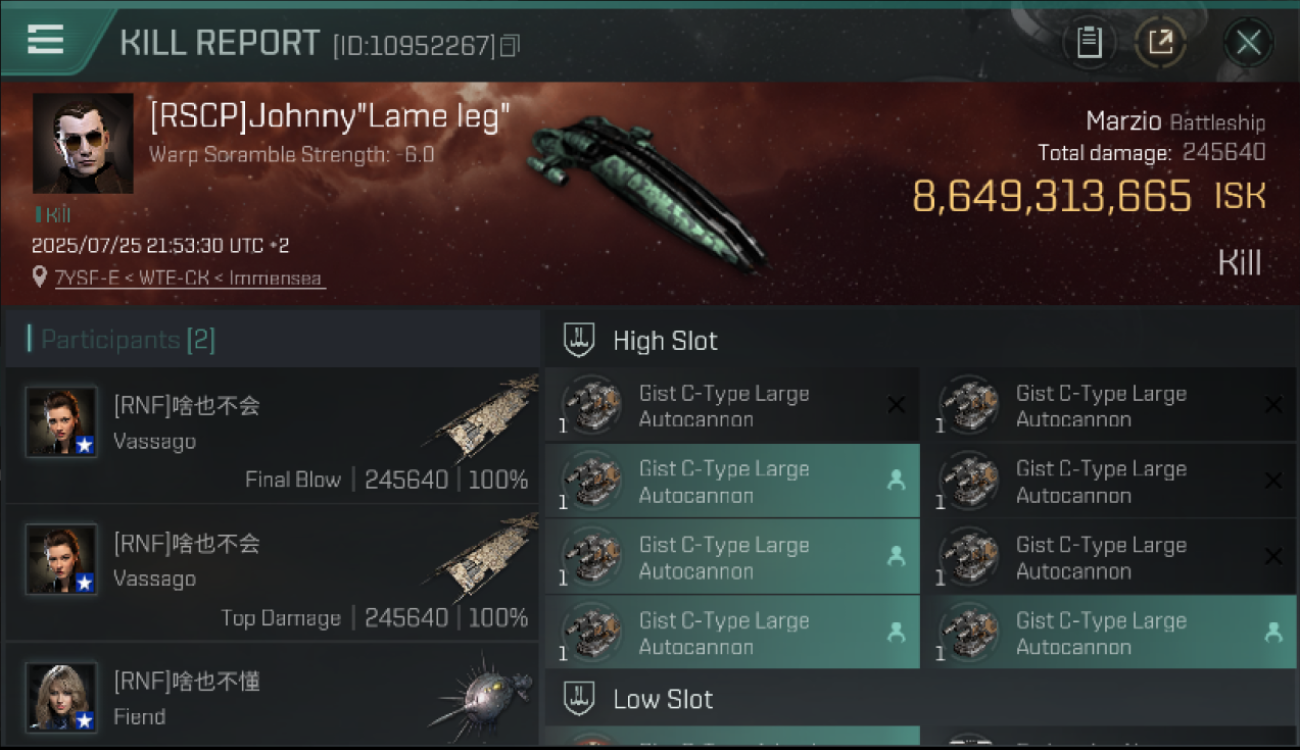
Task: Click person icon on second-row left Autocannon
Action: click(x=896, y=480)
